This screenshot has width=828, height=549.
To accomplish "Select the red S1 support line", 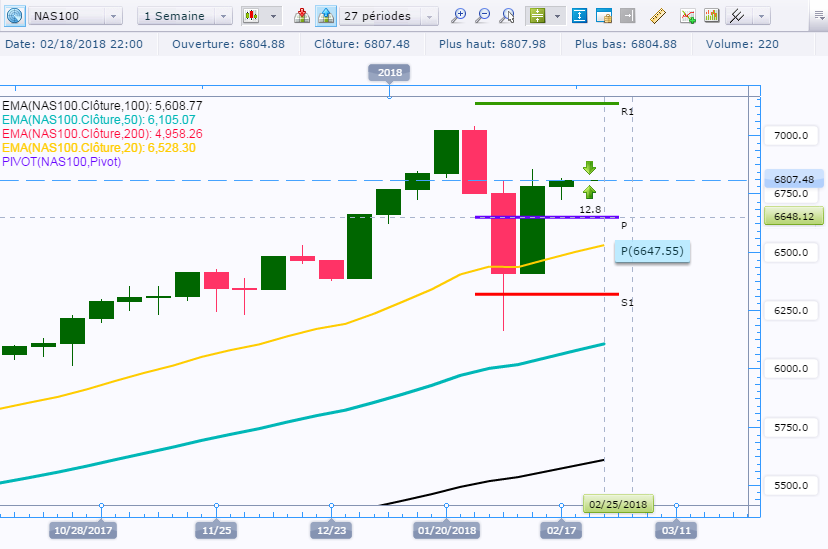I will (x=547, y=294).
